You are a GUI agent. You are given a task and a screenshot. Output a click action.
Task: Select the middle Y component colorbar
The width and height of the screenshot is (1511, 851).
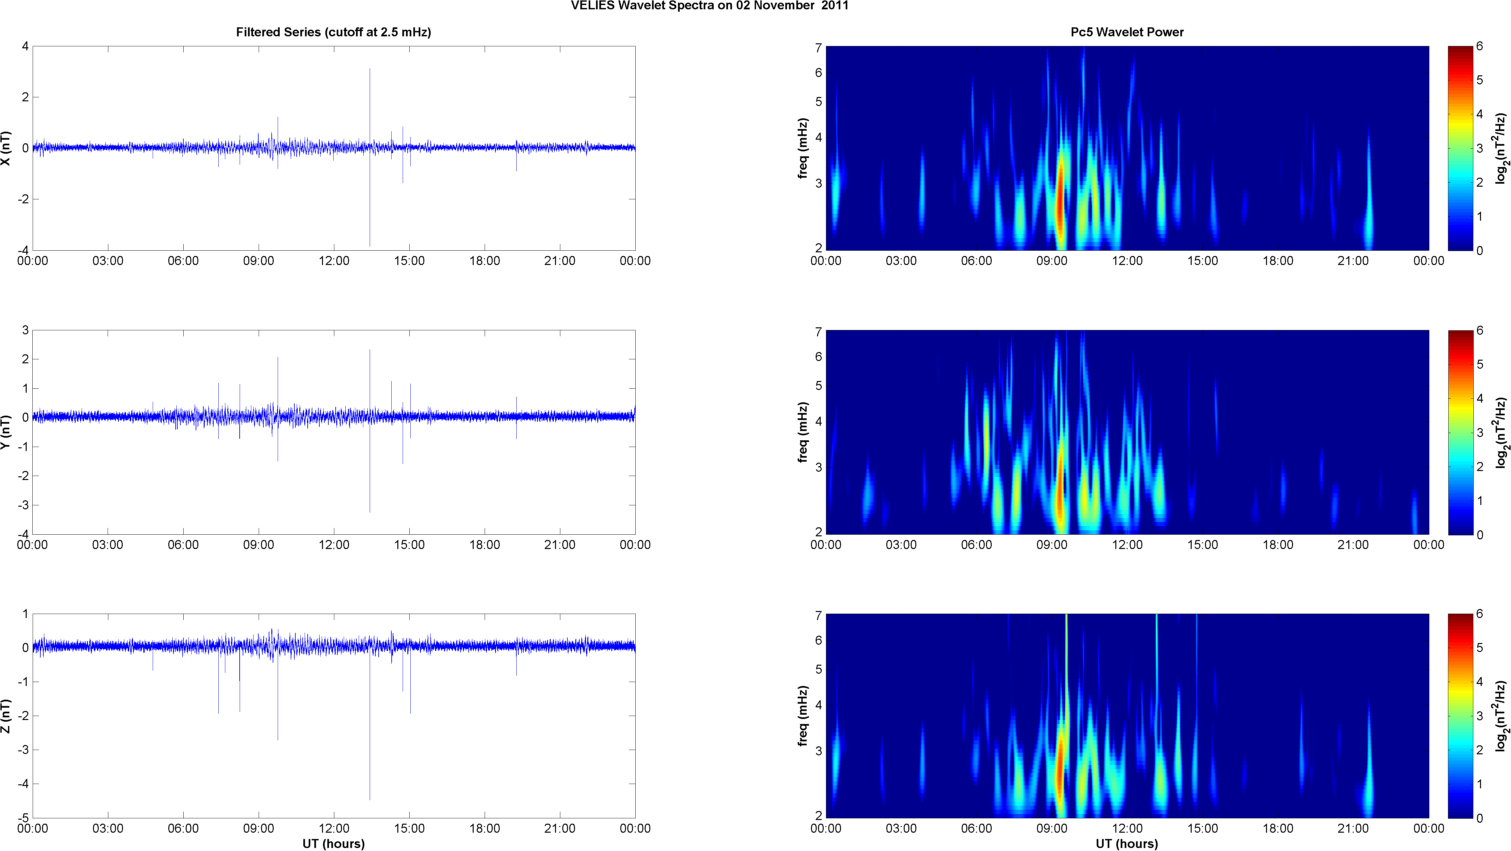1460,432
